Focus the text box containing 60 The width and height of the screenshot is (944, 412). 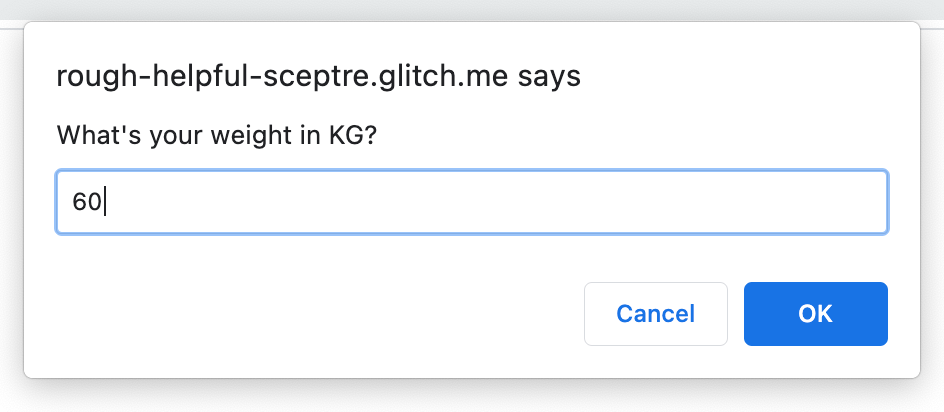pyautogui.click(x=472, y=202)
